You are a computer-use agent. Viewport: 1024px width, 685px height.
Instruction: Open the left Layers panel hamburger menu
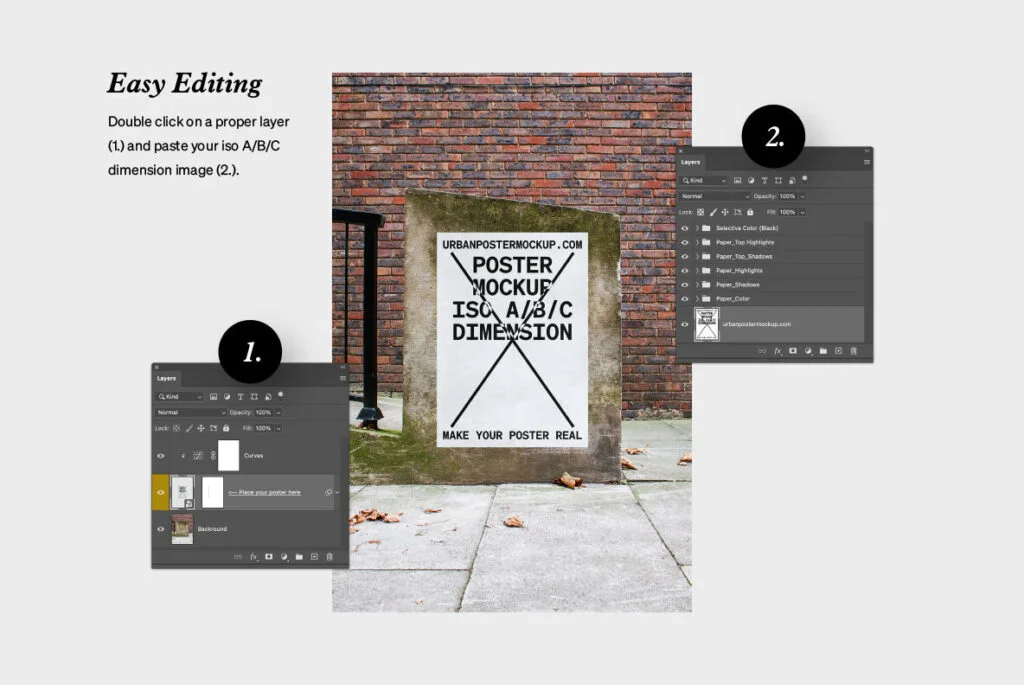(342, 378)
